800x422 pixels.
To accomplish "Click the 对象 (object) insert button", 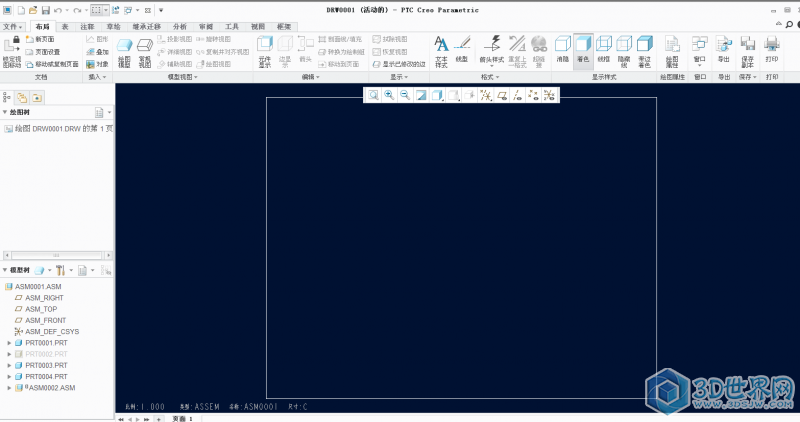I will 97,64.
